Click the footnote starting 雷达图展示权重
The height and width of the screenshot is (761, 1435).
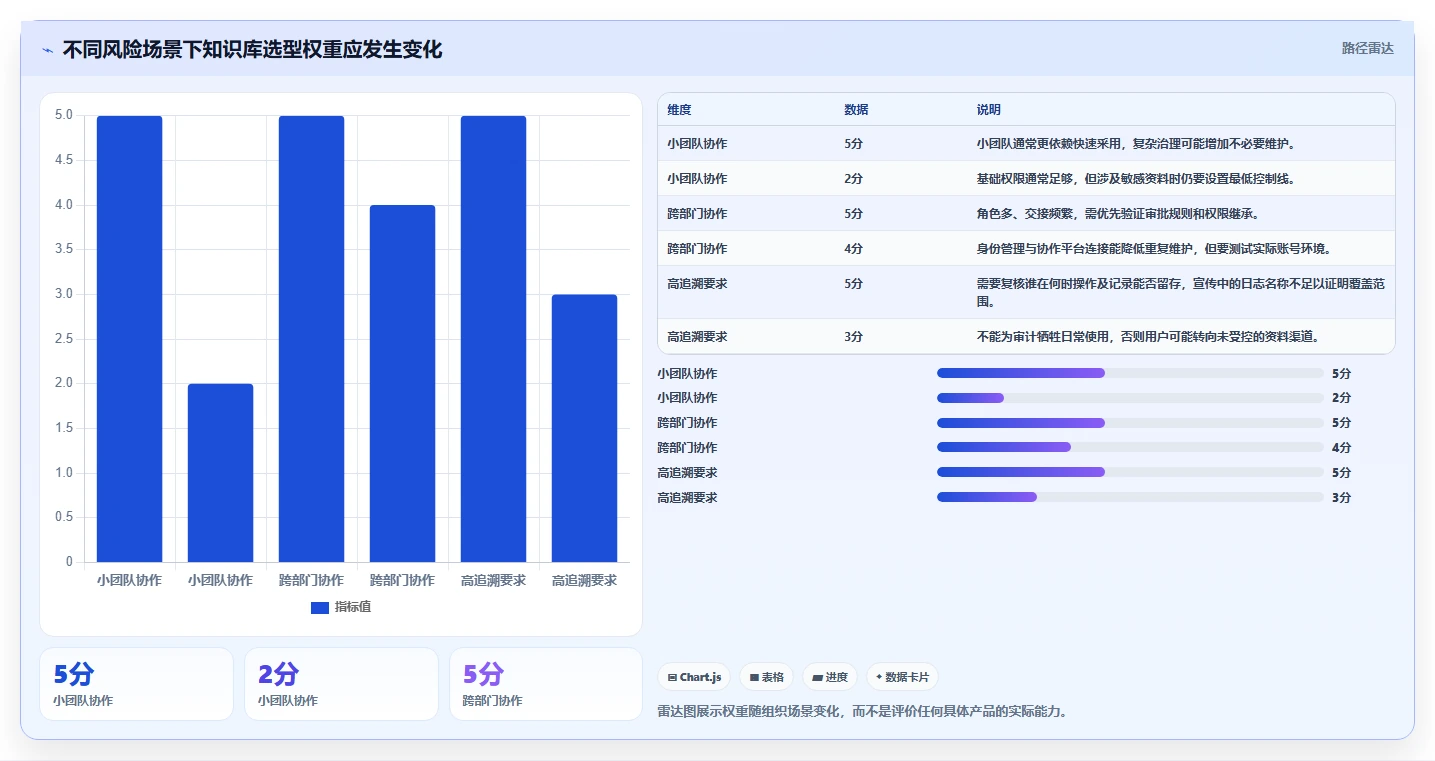tap(863, 712)
